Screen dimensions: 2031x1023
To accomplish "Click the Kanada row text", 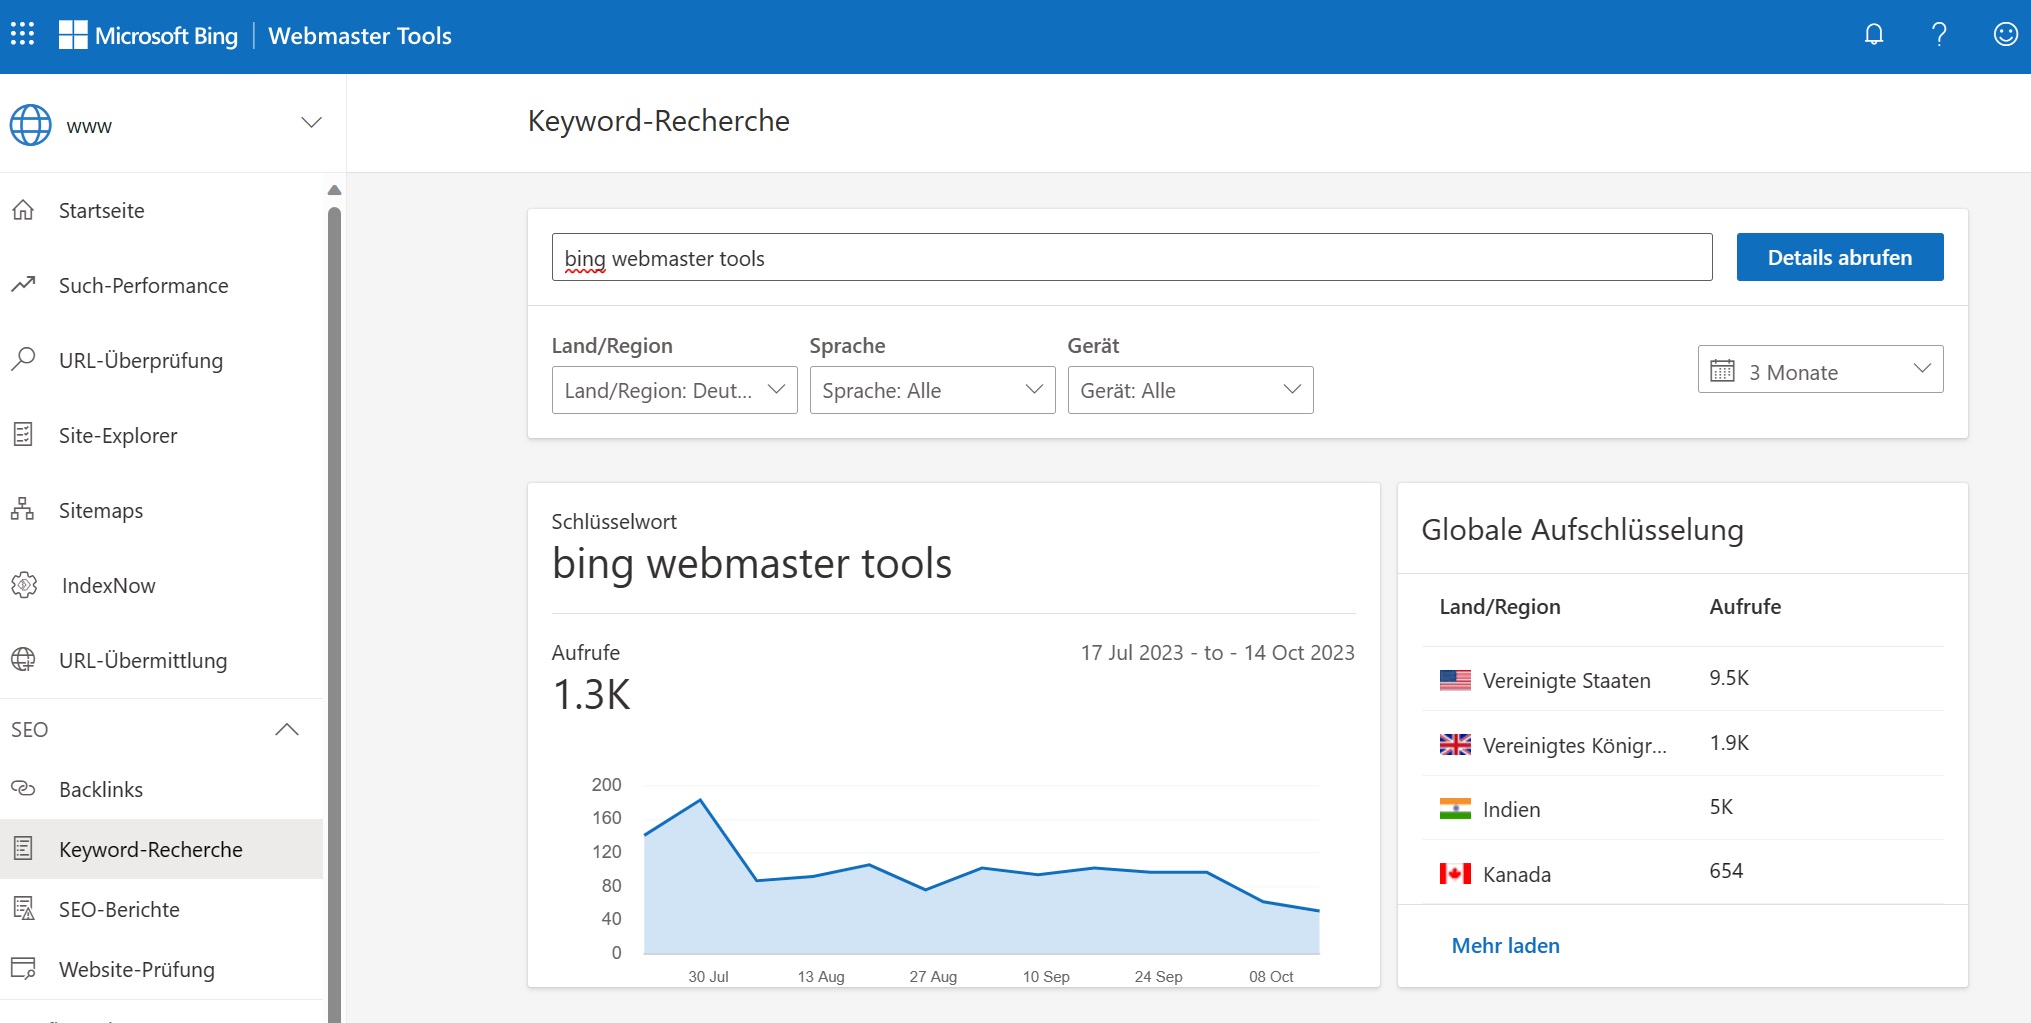I will pos(1516,874).
